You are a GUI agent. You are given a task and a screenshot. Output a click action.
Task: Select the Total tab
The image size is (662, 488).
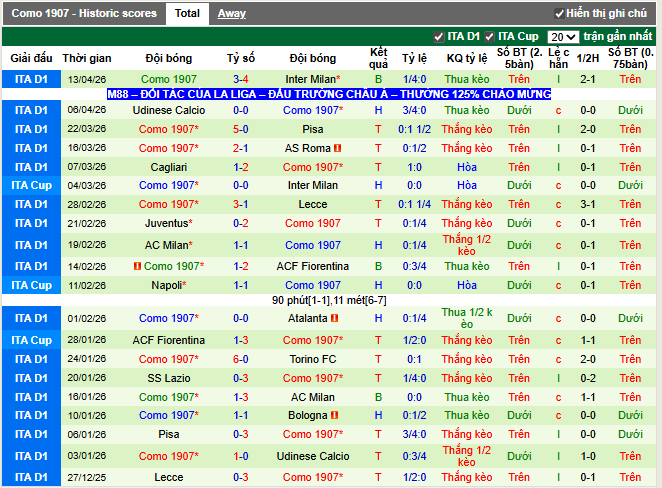(x=186, y=14)
